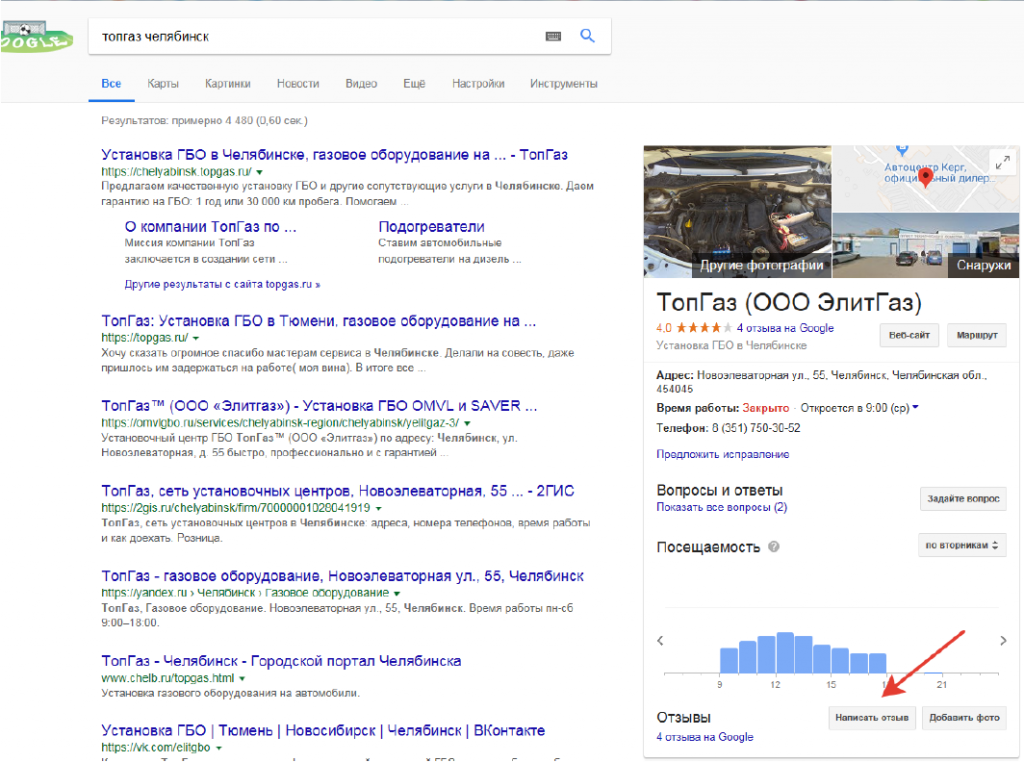Switch to the Карты tab
The width and height of the screenshot is (1024, 762).
pyautogui.click(x=163, y=84)
